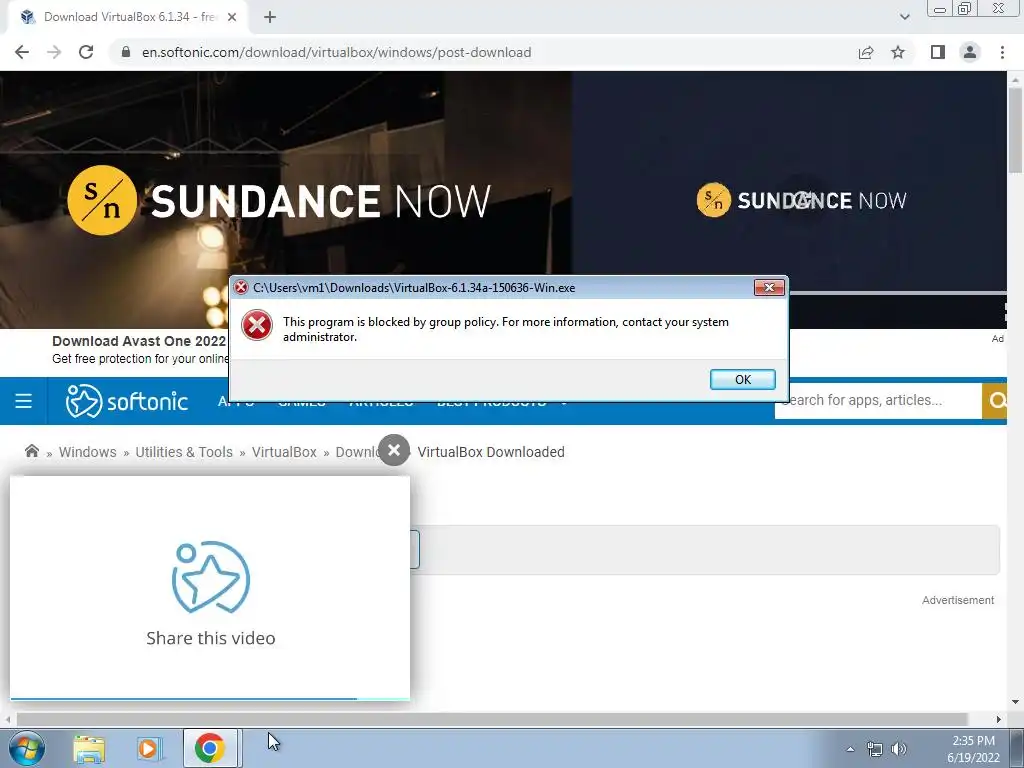Click the orange search magnifier button
Viewport: 1024px width, 768px height.
pos(995,400)
